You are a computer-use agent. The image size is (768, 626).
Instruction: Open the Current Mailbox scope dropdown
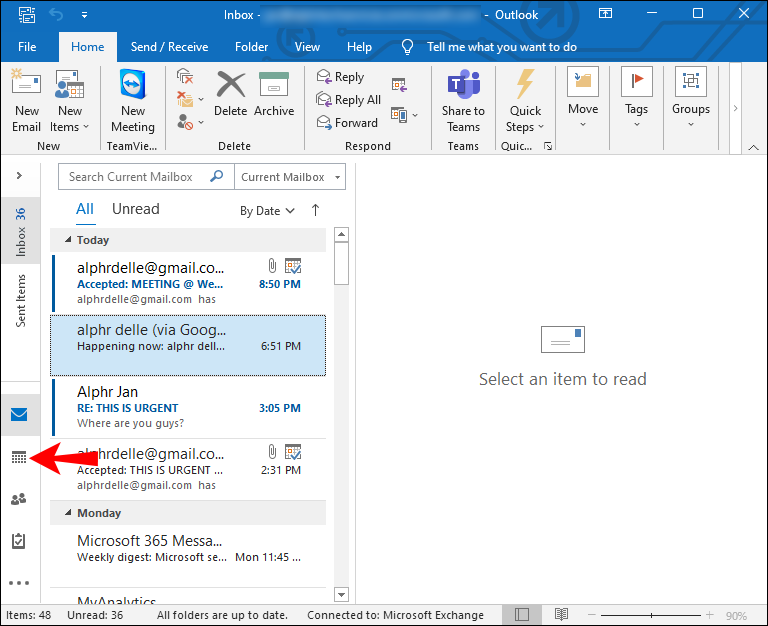[x=290, y=177]
